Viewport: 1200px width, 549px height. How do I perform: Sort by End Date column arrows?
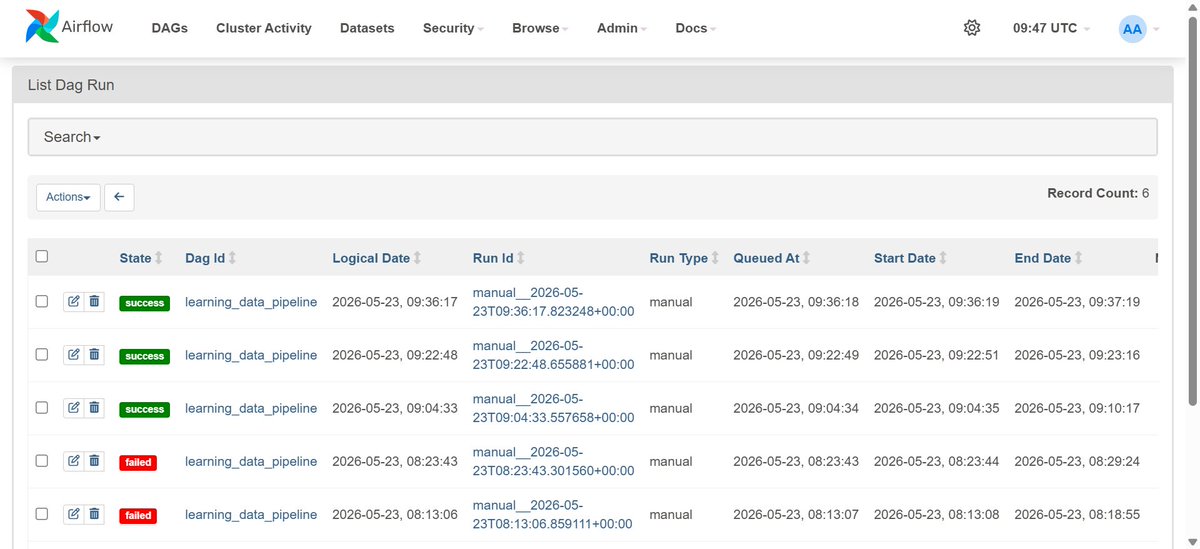click(x=1078, y=258)
